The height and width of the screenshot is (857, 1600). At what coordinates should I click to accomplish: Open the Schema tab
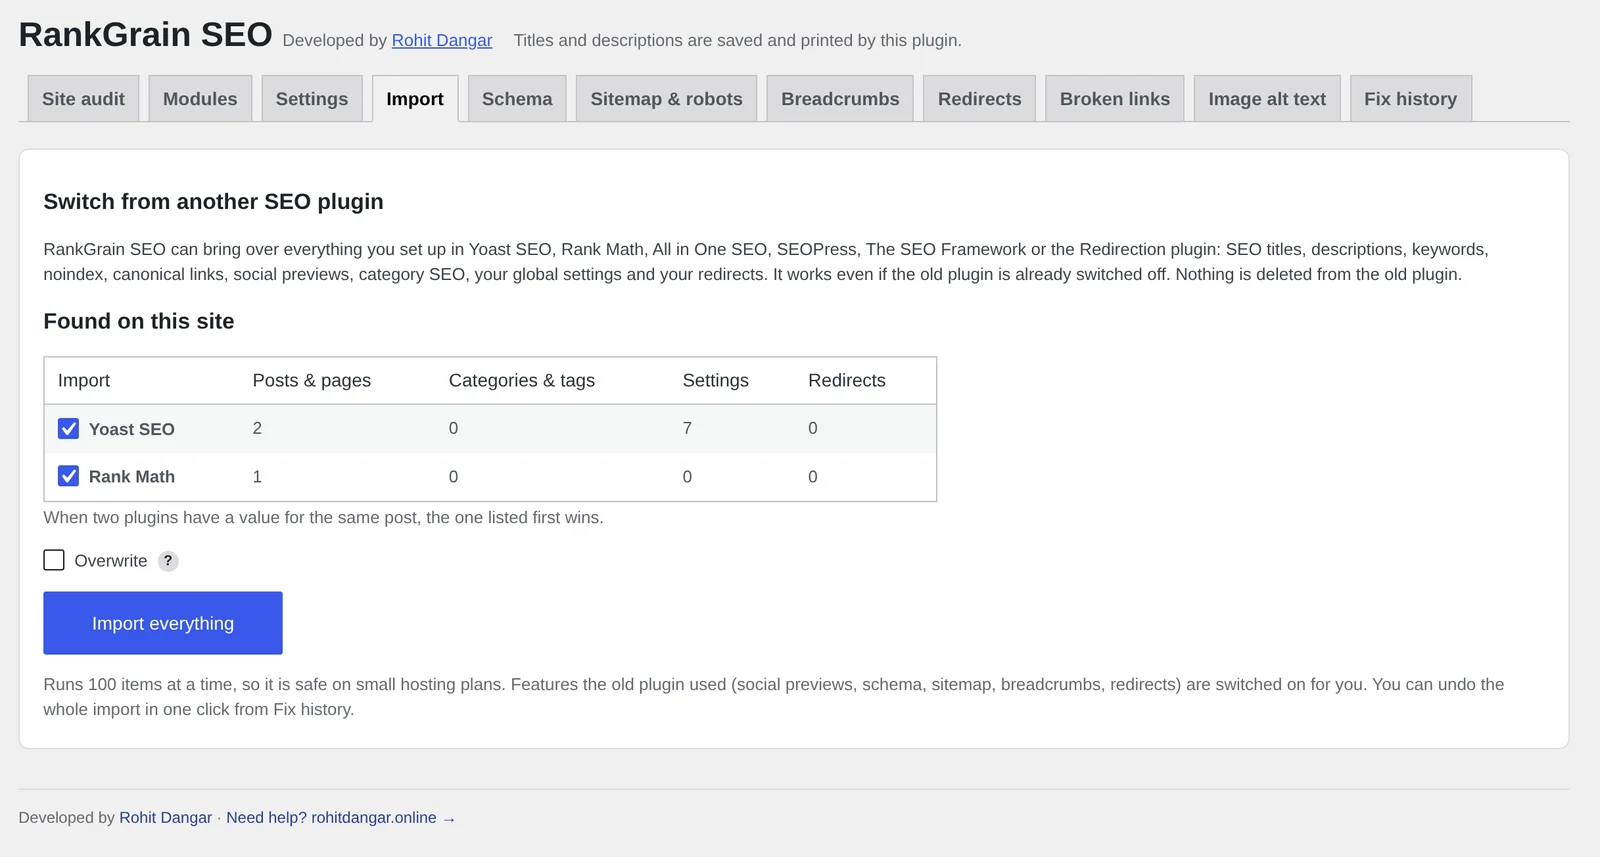click(x=517, y=99)
